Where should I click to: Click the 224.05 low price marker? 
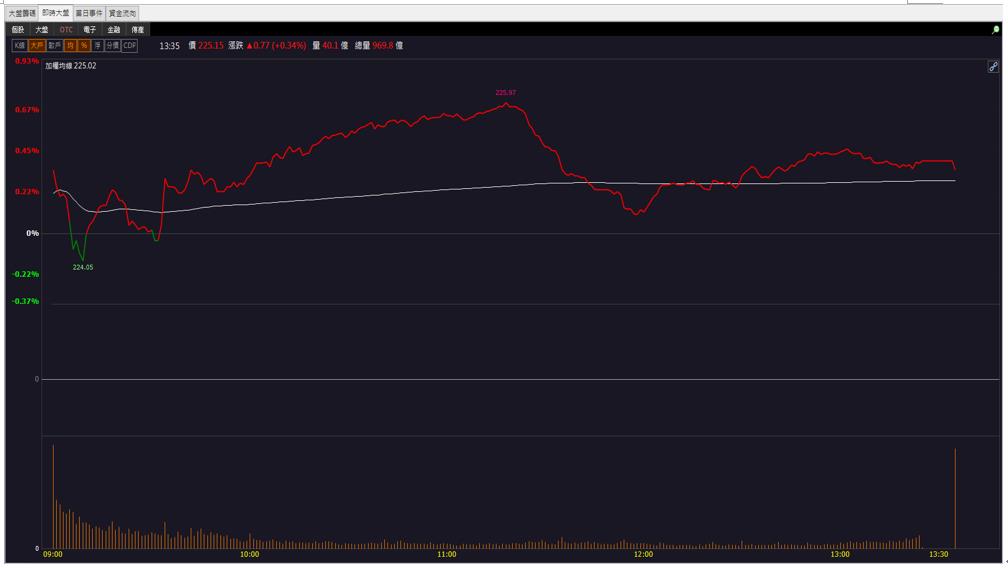click(83, 267)
